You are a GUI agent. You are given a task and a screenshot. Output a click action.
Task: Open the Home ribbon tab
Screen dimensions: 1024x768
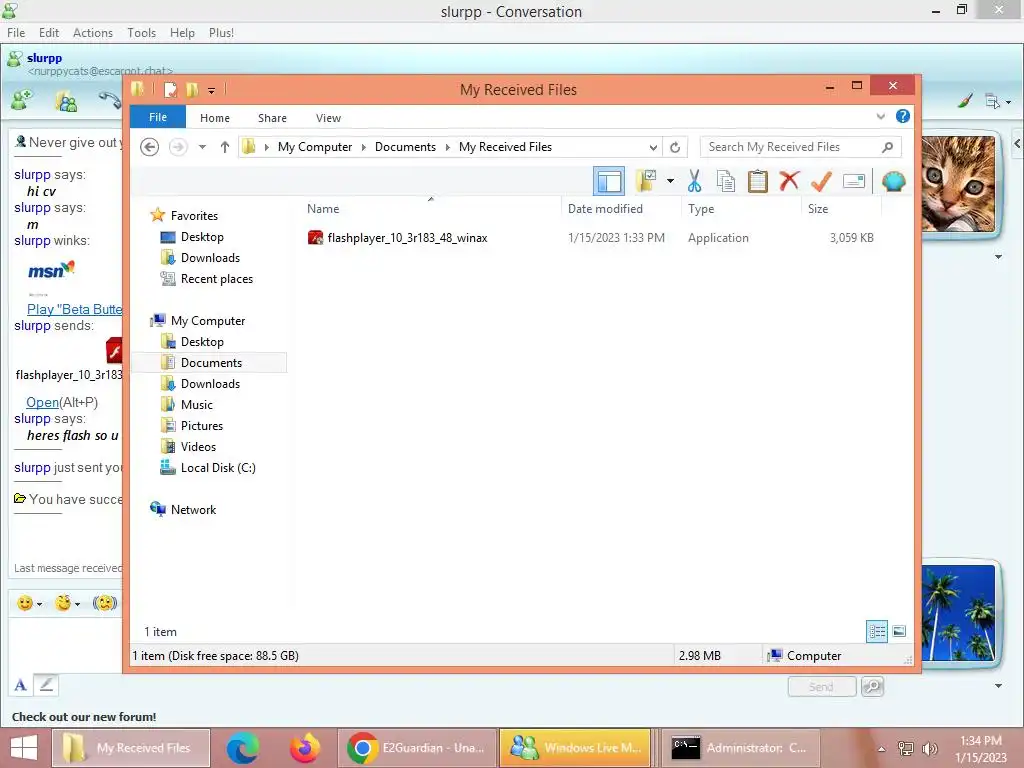215,118
